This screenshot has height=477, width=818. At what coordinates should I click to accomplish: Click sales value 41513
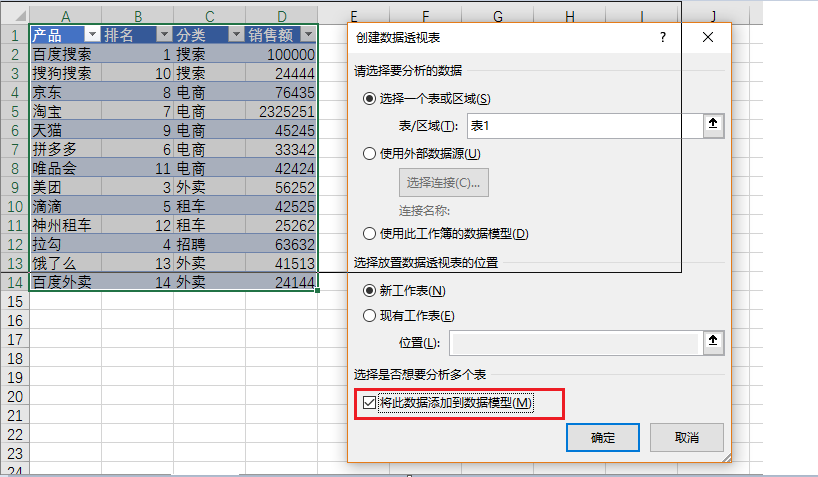281,263
